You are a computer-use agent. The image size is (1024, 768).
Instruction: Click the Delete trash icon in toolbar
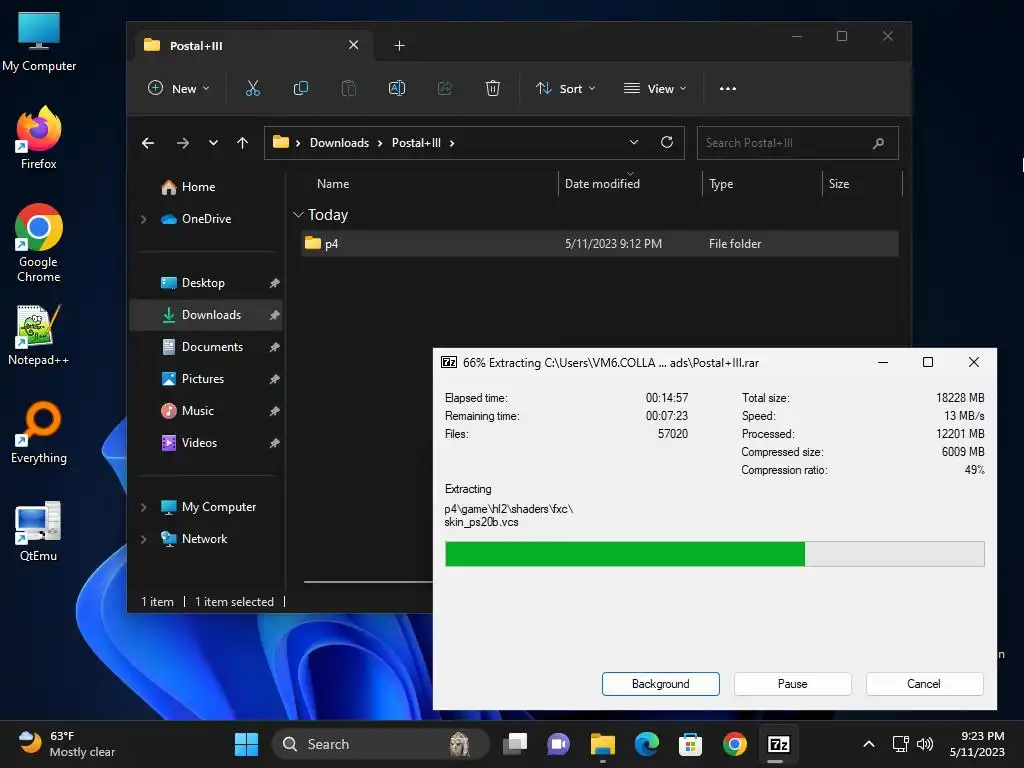(x=492, y=88)
